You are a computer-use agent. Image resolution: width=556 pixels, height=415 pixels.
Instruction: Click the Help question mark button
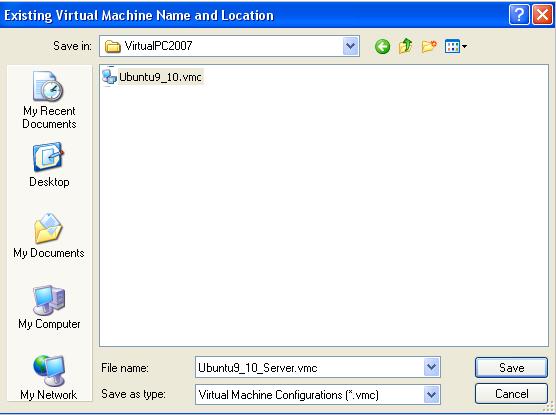click(519, 15)
